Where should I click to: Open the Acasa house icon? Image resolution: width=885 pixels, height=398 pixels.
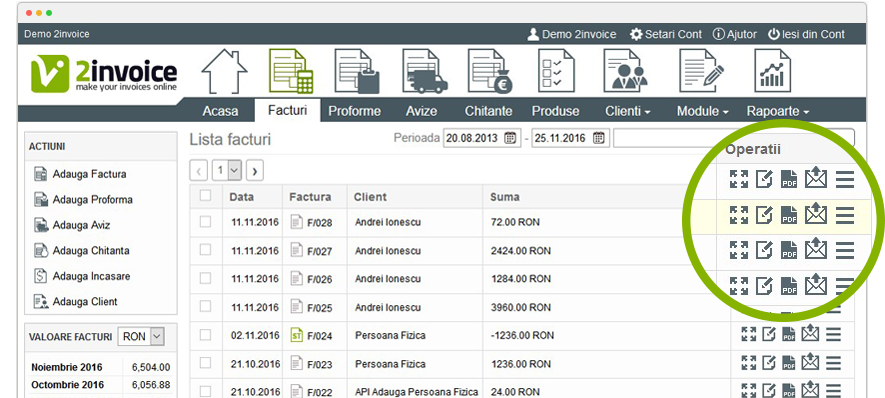click(224, 71)
